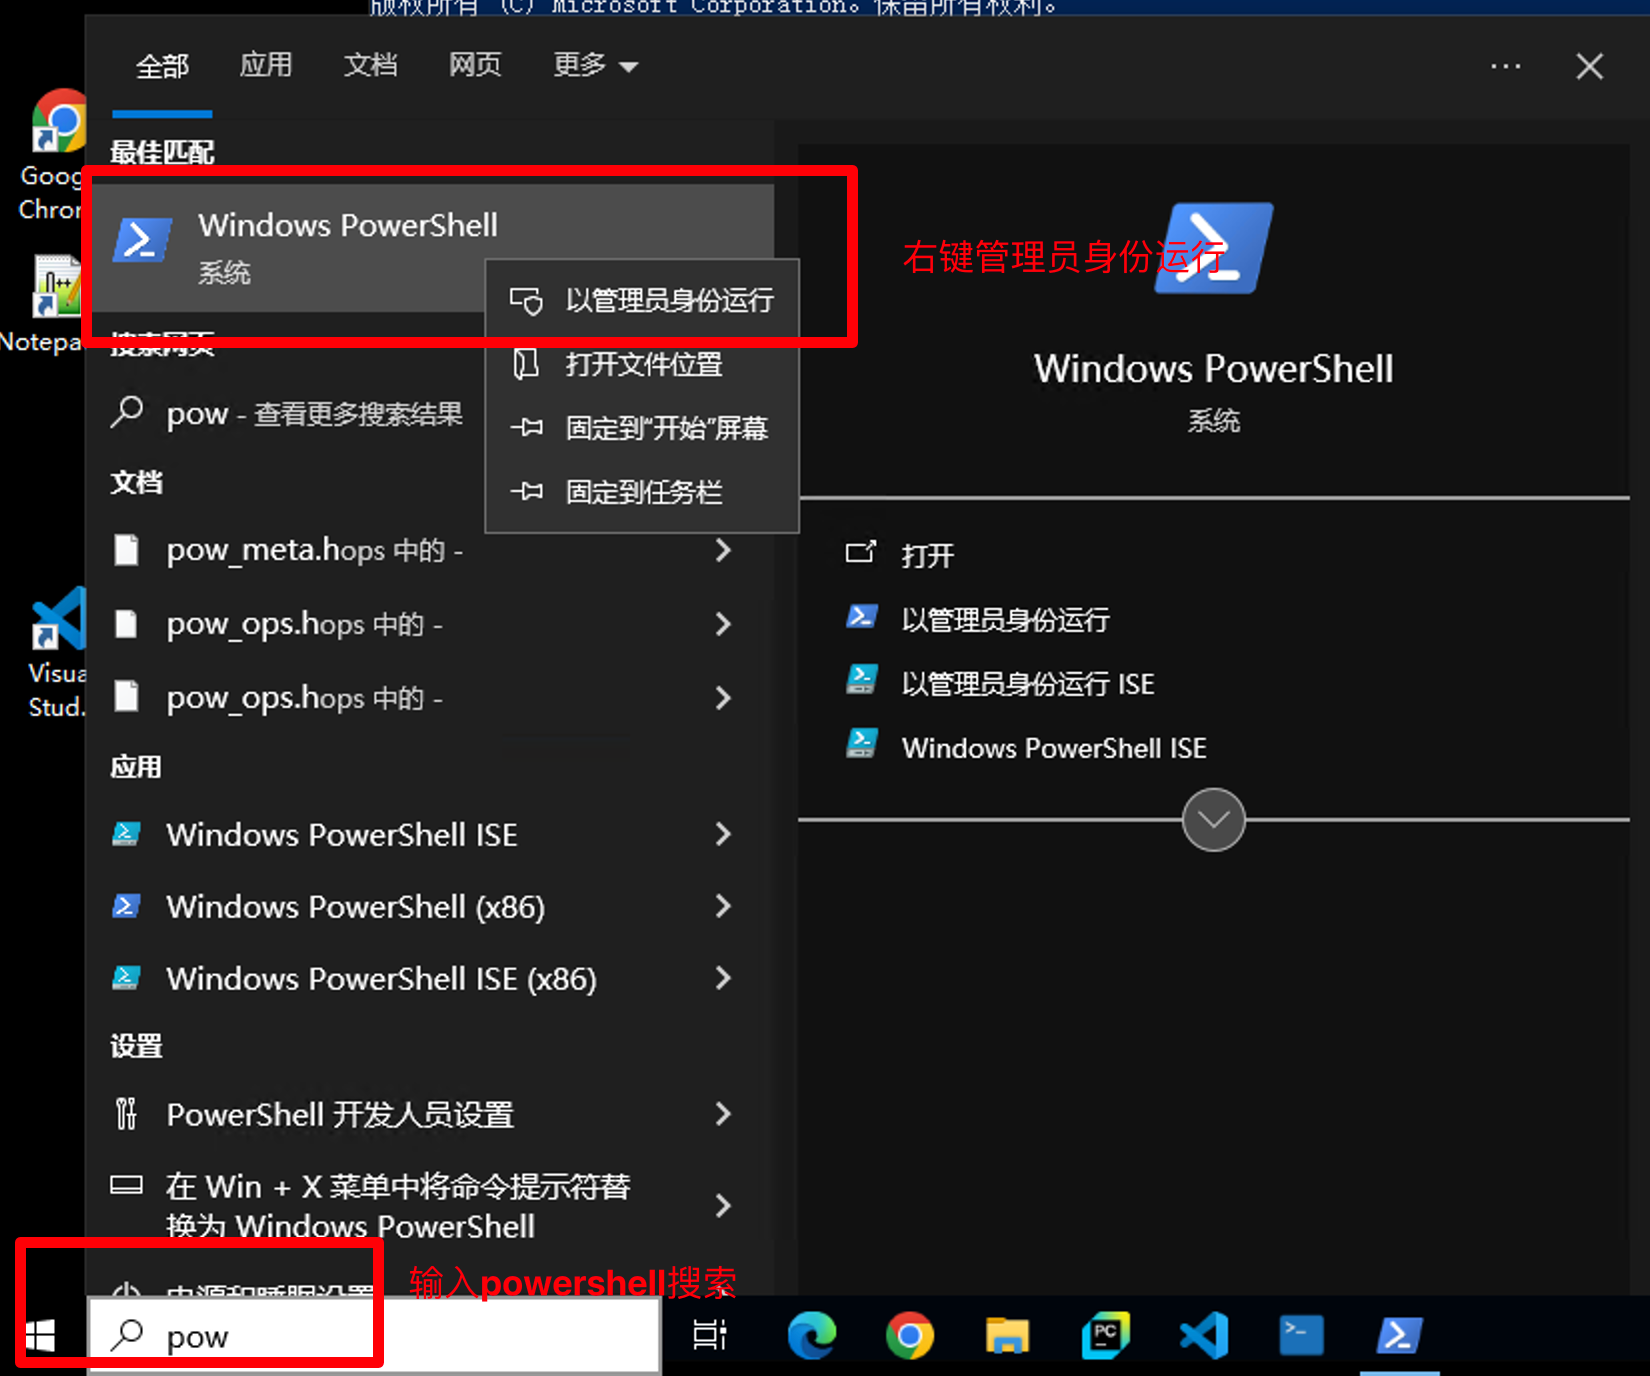
Task: Open File Explorer in the taskbar
Action: [1006, 1336]
